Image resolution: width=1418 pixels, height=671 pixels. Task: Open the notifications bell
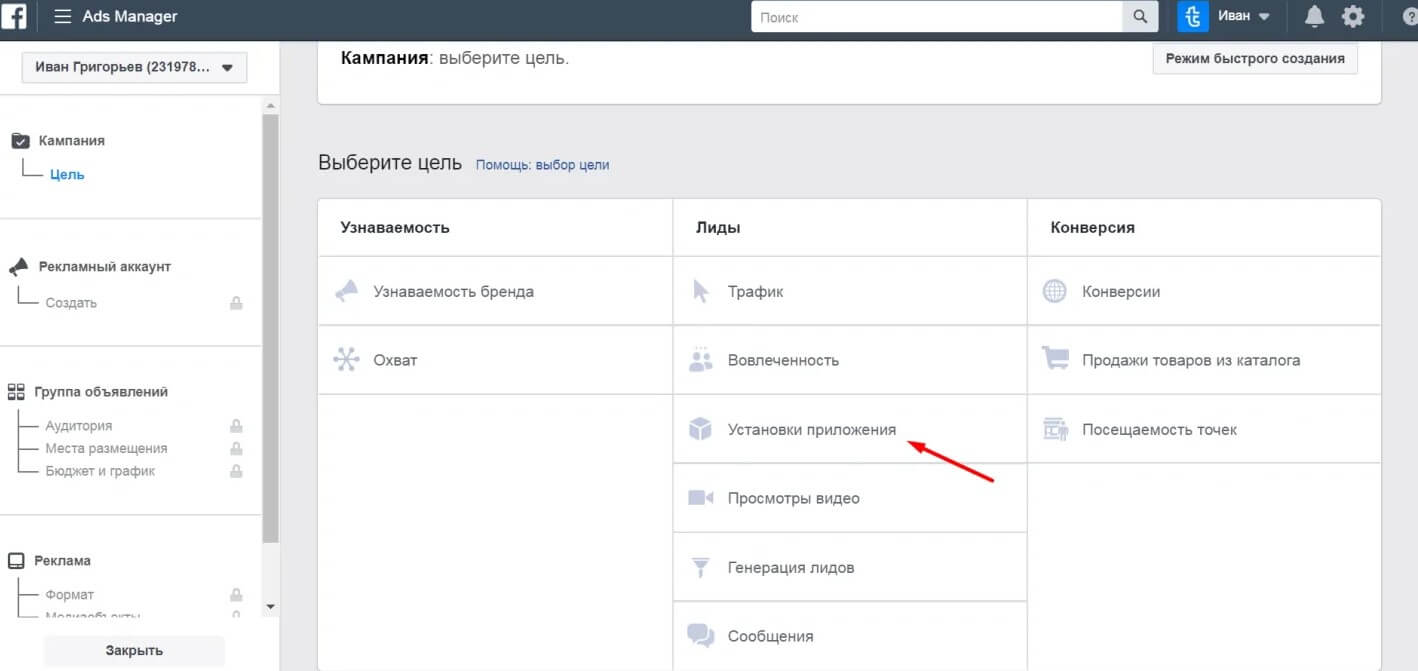pyautogui.click(x=1315, y=17)
